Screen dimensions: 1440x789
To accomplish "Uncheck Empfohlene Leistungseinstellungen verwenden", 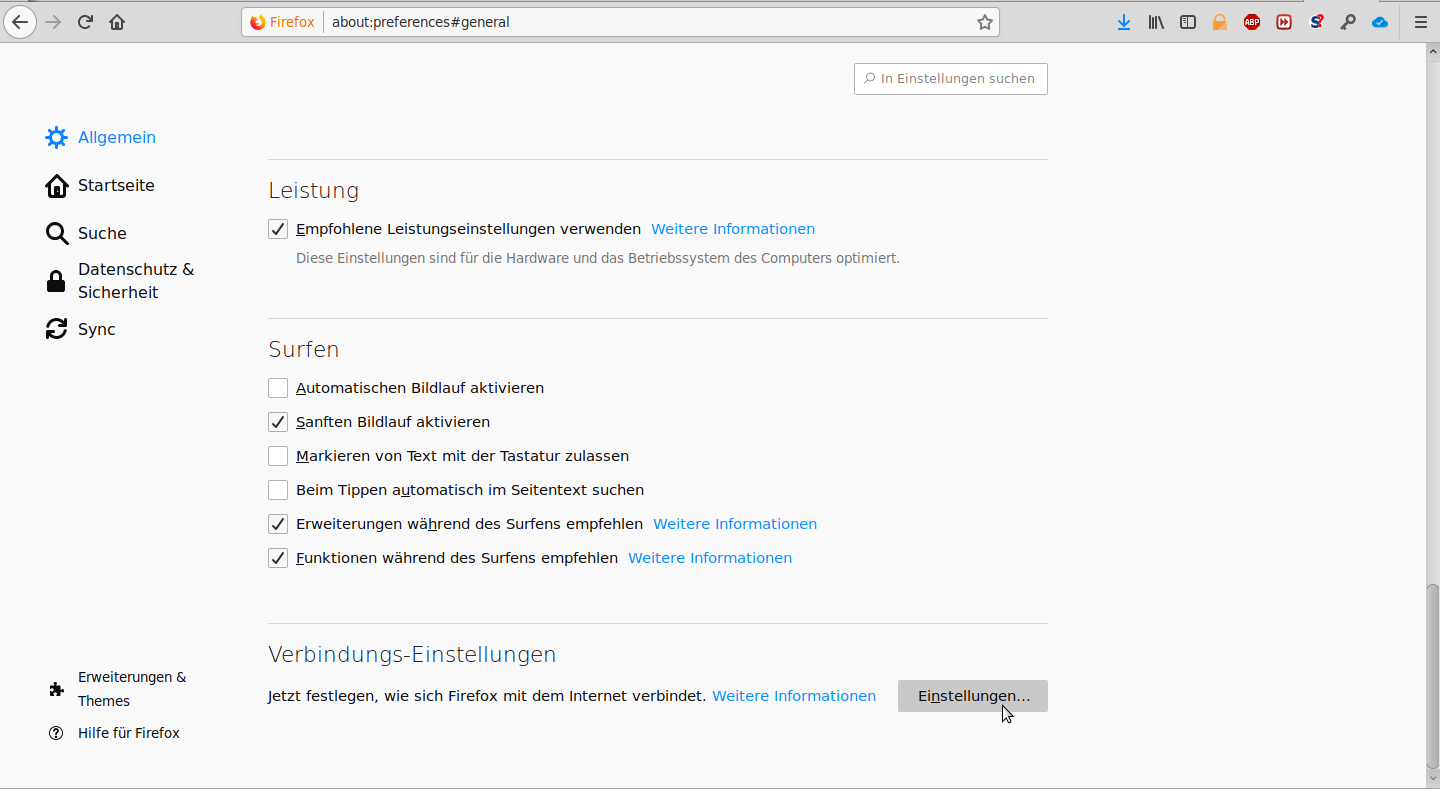I will pyautogui.click(x=278, y=229).
